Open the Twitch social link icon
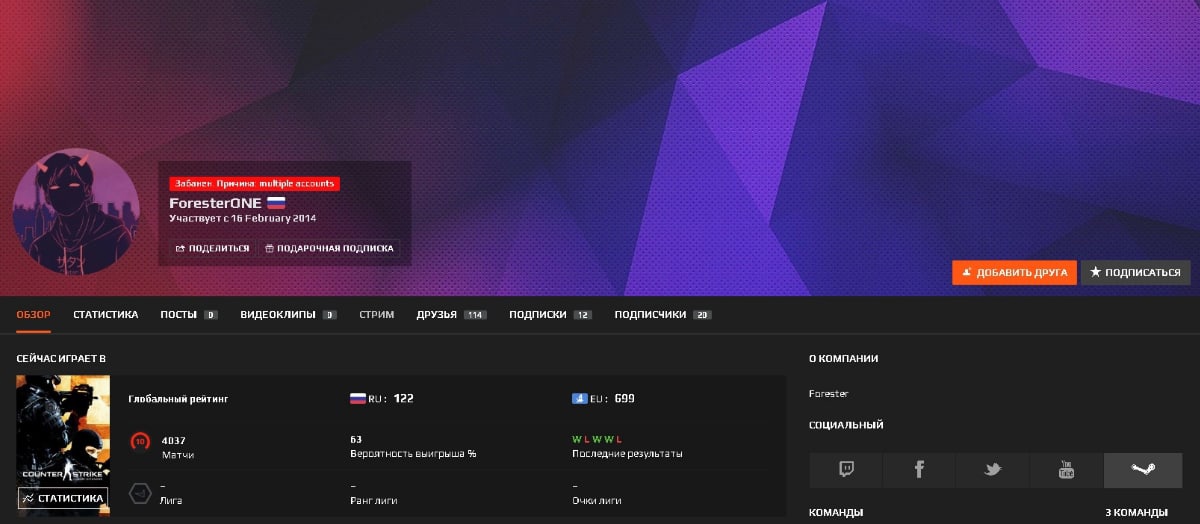The image size is (1200, 524). click(845, 470)
